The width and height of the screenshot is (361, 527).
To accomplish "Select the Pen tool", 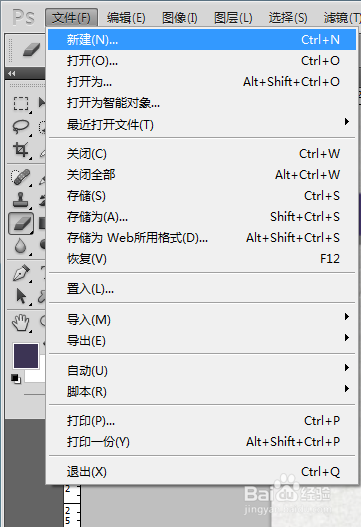I will coord(21,273).
